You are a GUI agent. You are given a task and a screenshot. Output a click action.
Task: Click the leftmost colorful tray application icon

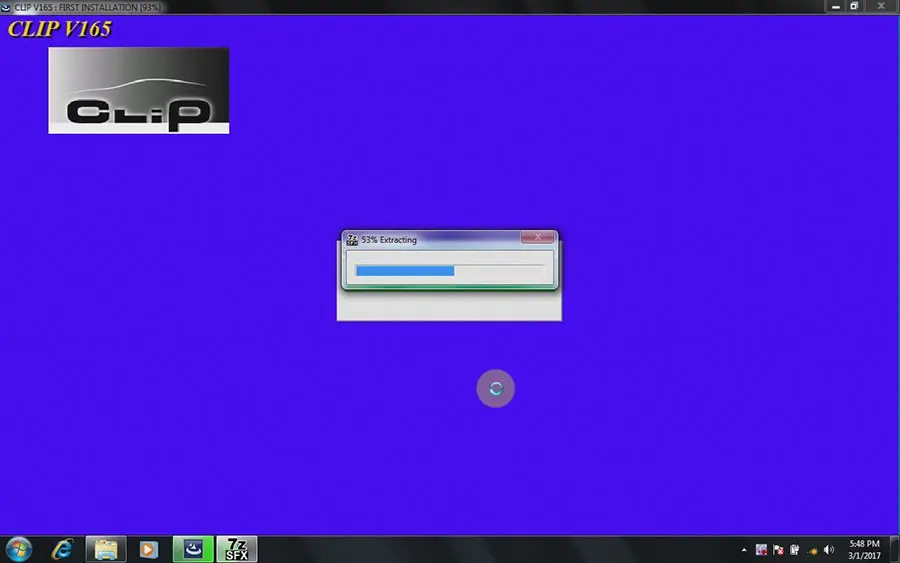click(x=761, y=550)
